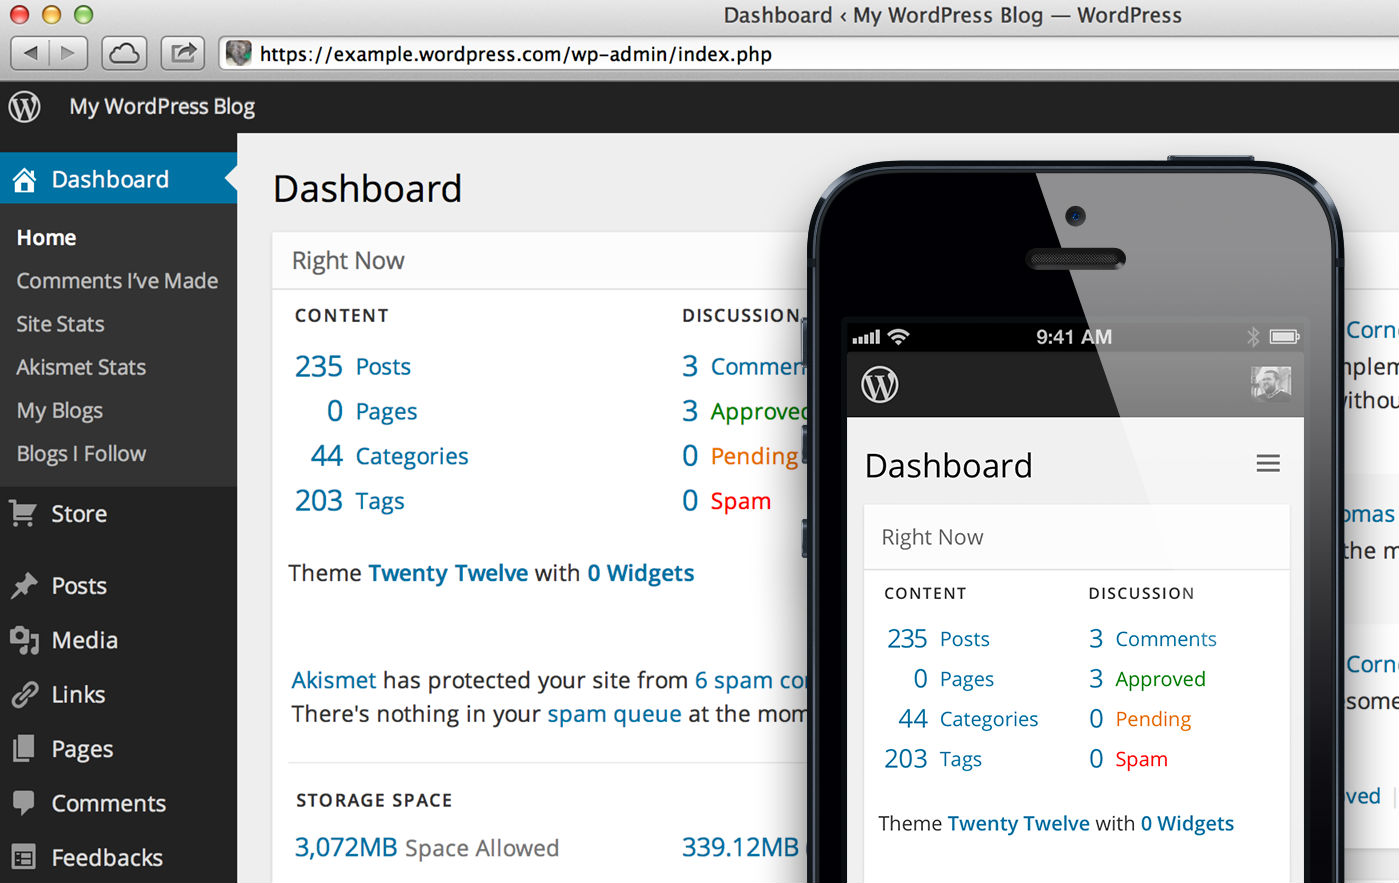Click the iCloud tabs button in toolbar
The width and height of the screenshot is (1399, 883).
pos(124,53)
